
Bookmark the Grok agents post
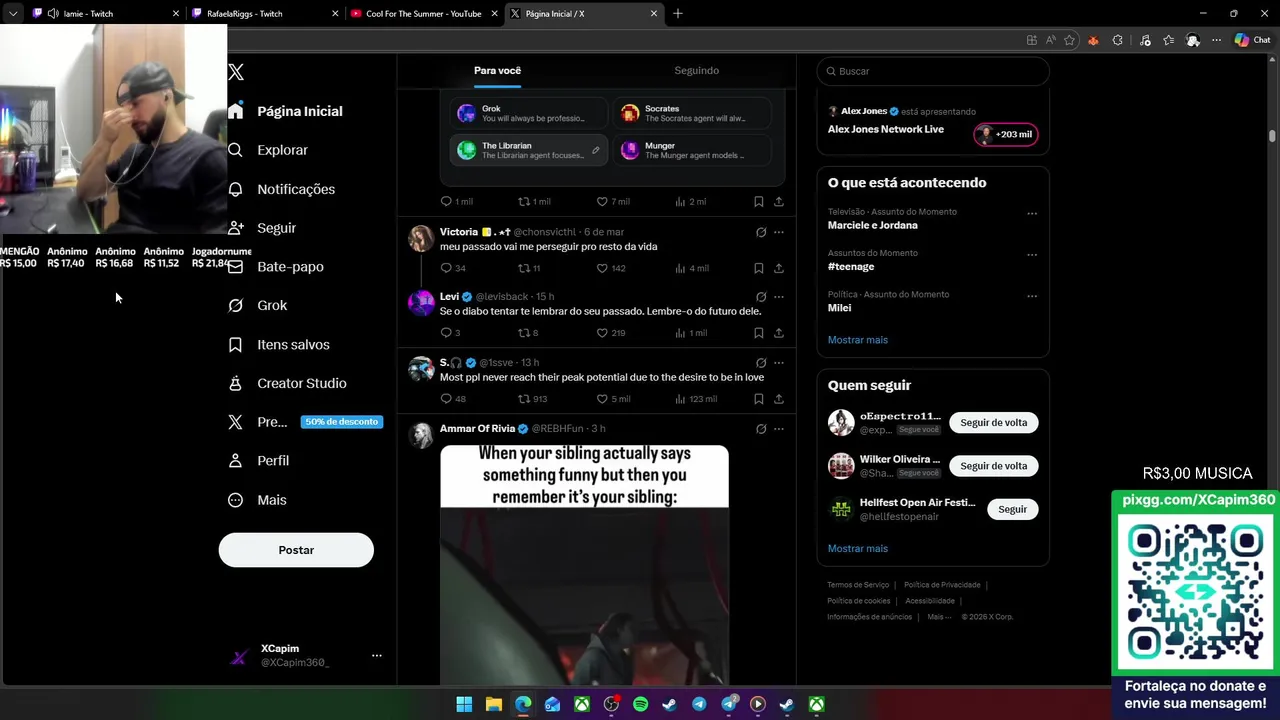(759, 201)
